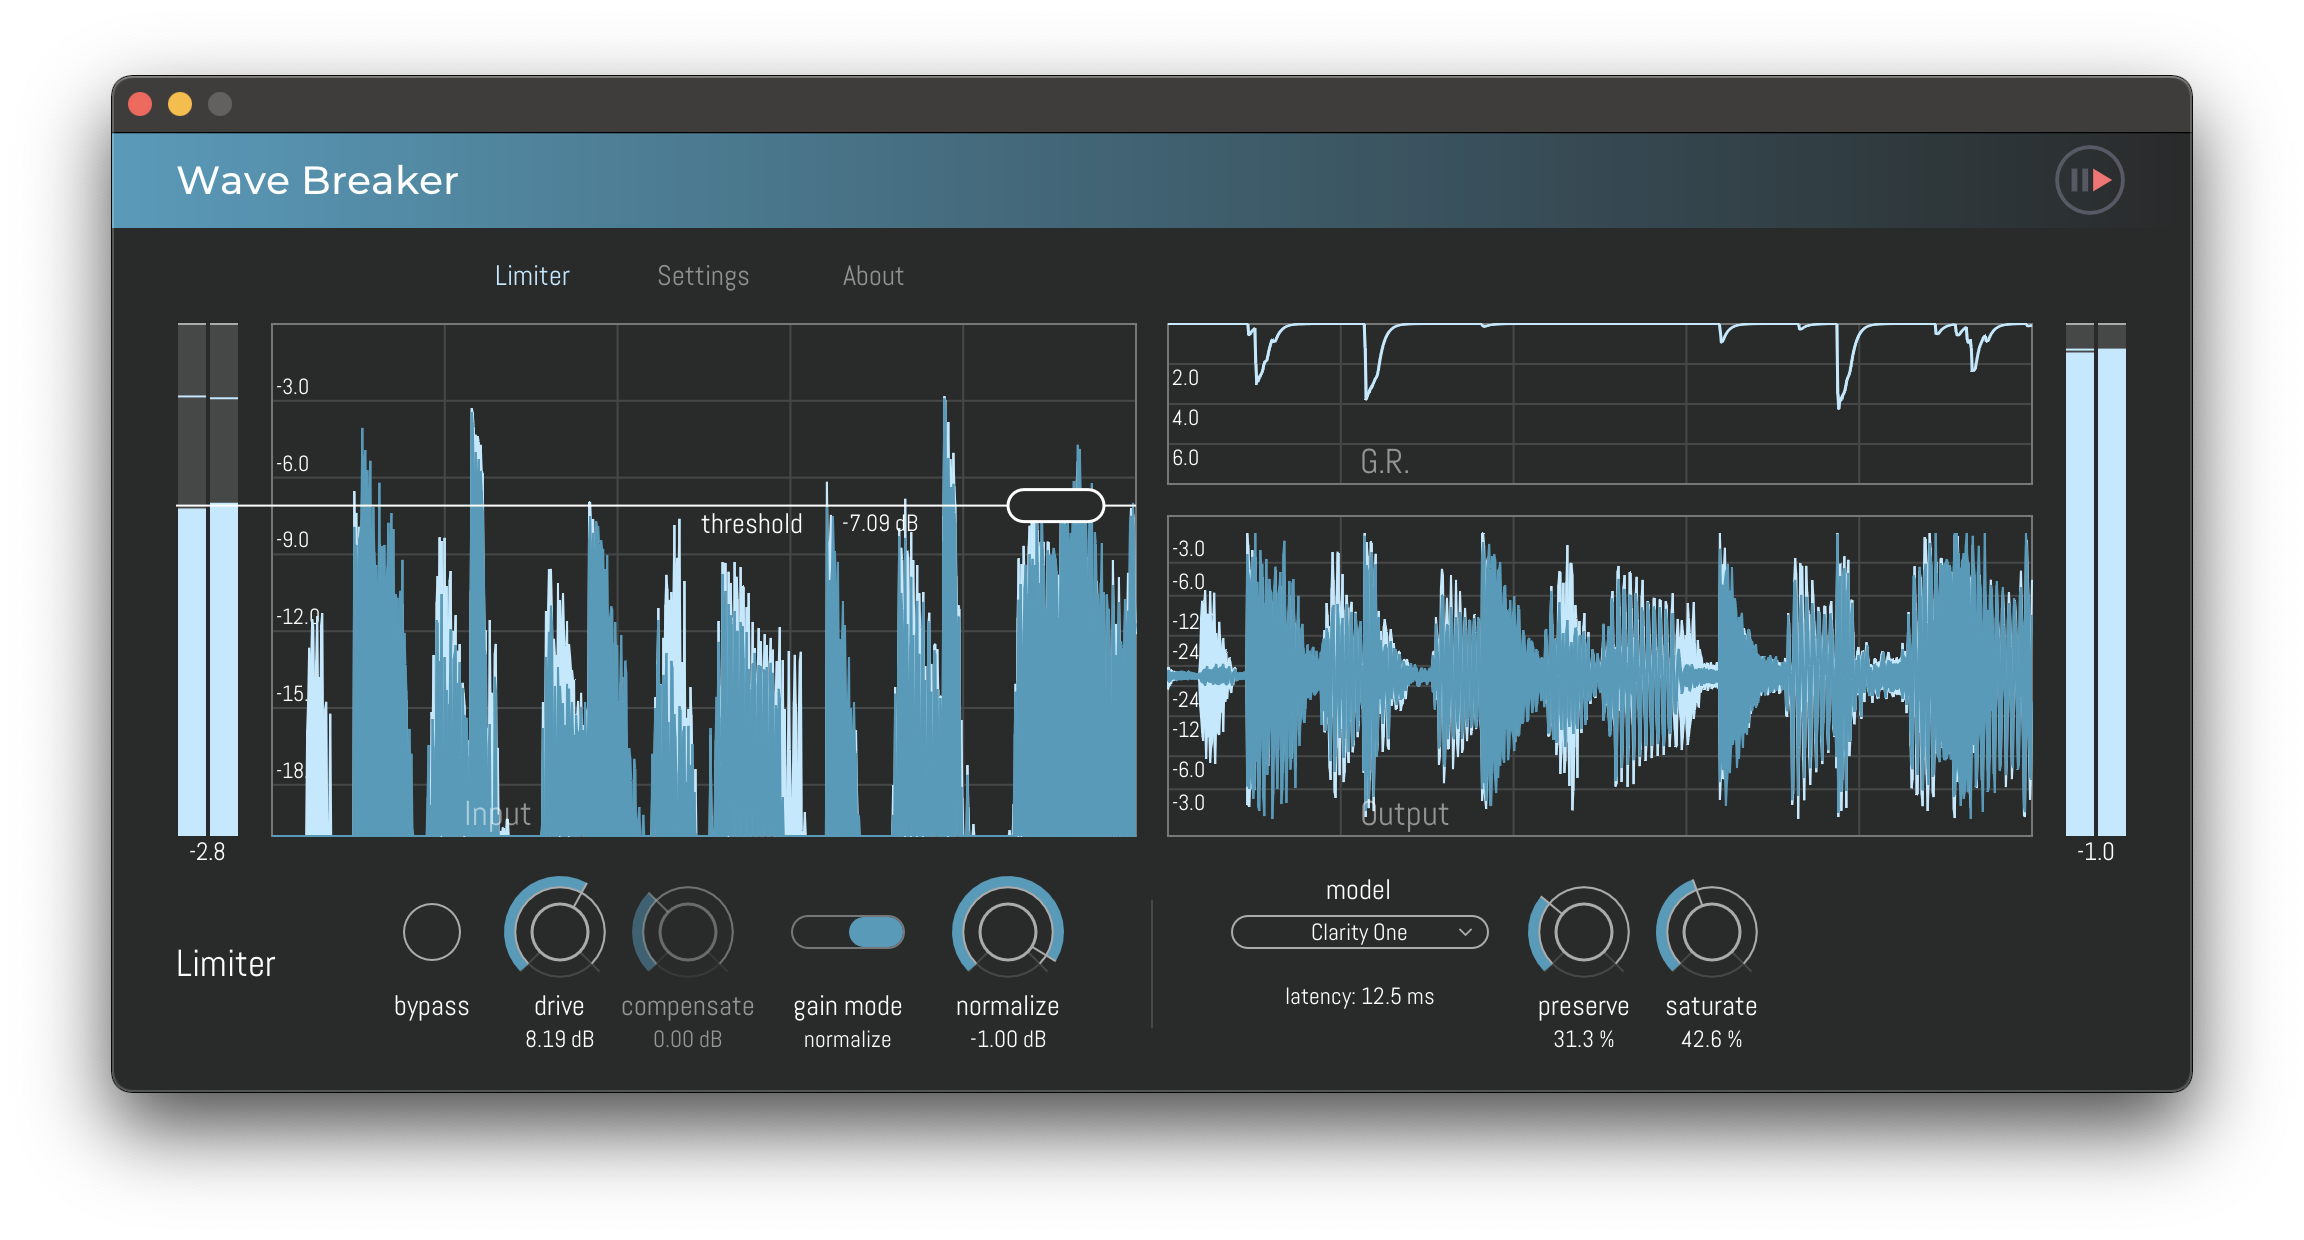Click the compensate knob
Image resolution: width=2304 pixels, height=1240 pixels.
[685, 931]
